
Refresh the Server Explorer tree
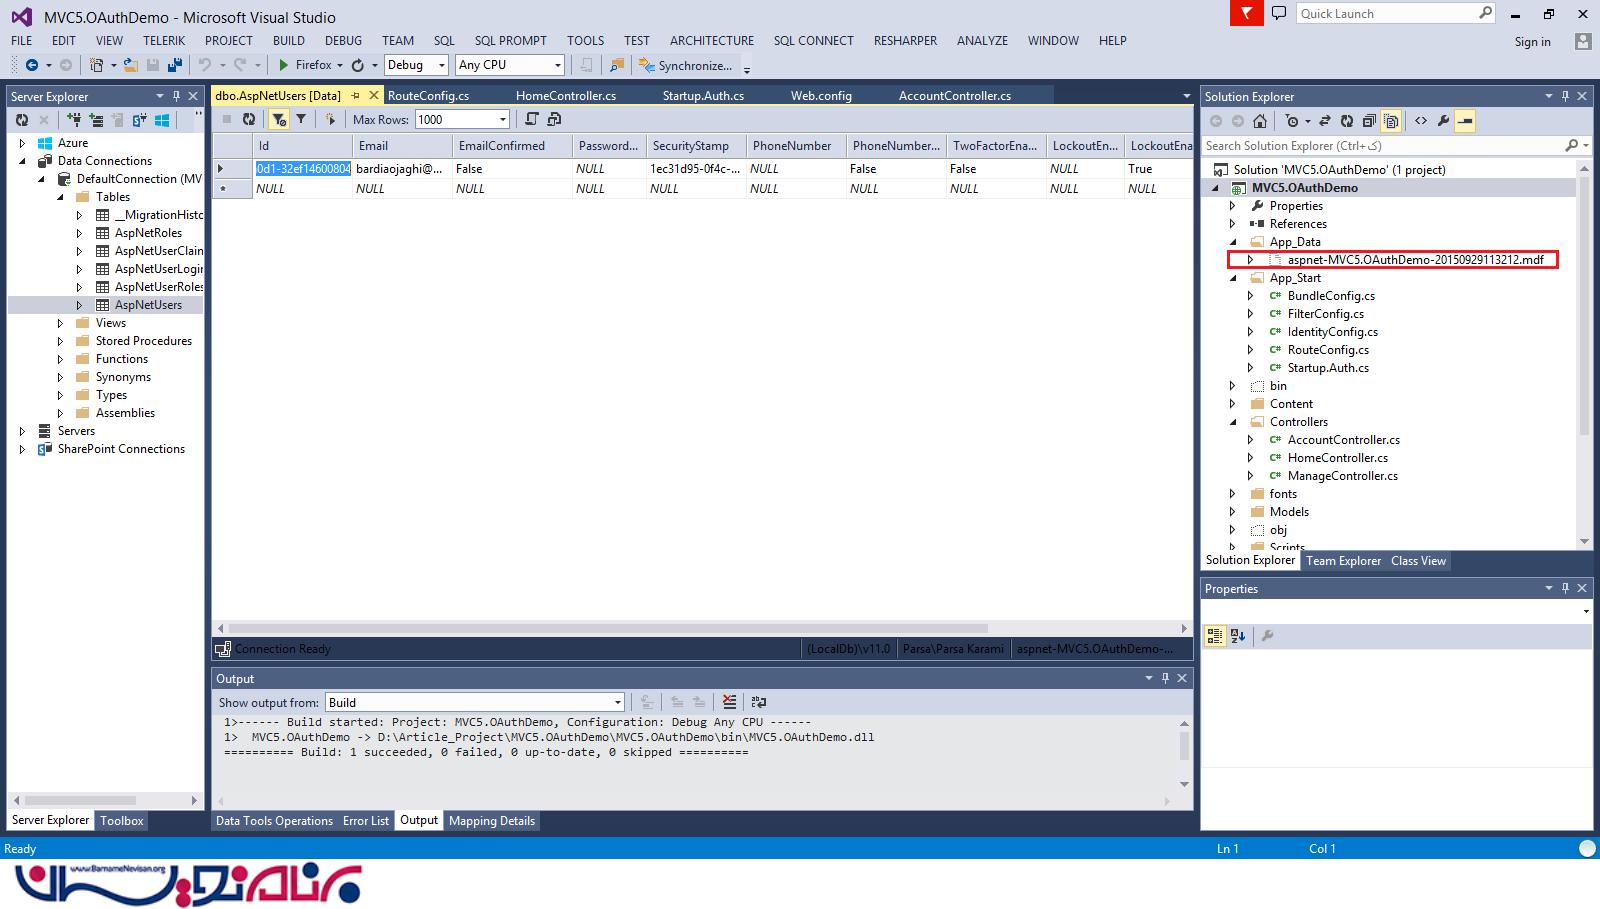click(x=22, y=120)
